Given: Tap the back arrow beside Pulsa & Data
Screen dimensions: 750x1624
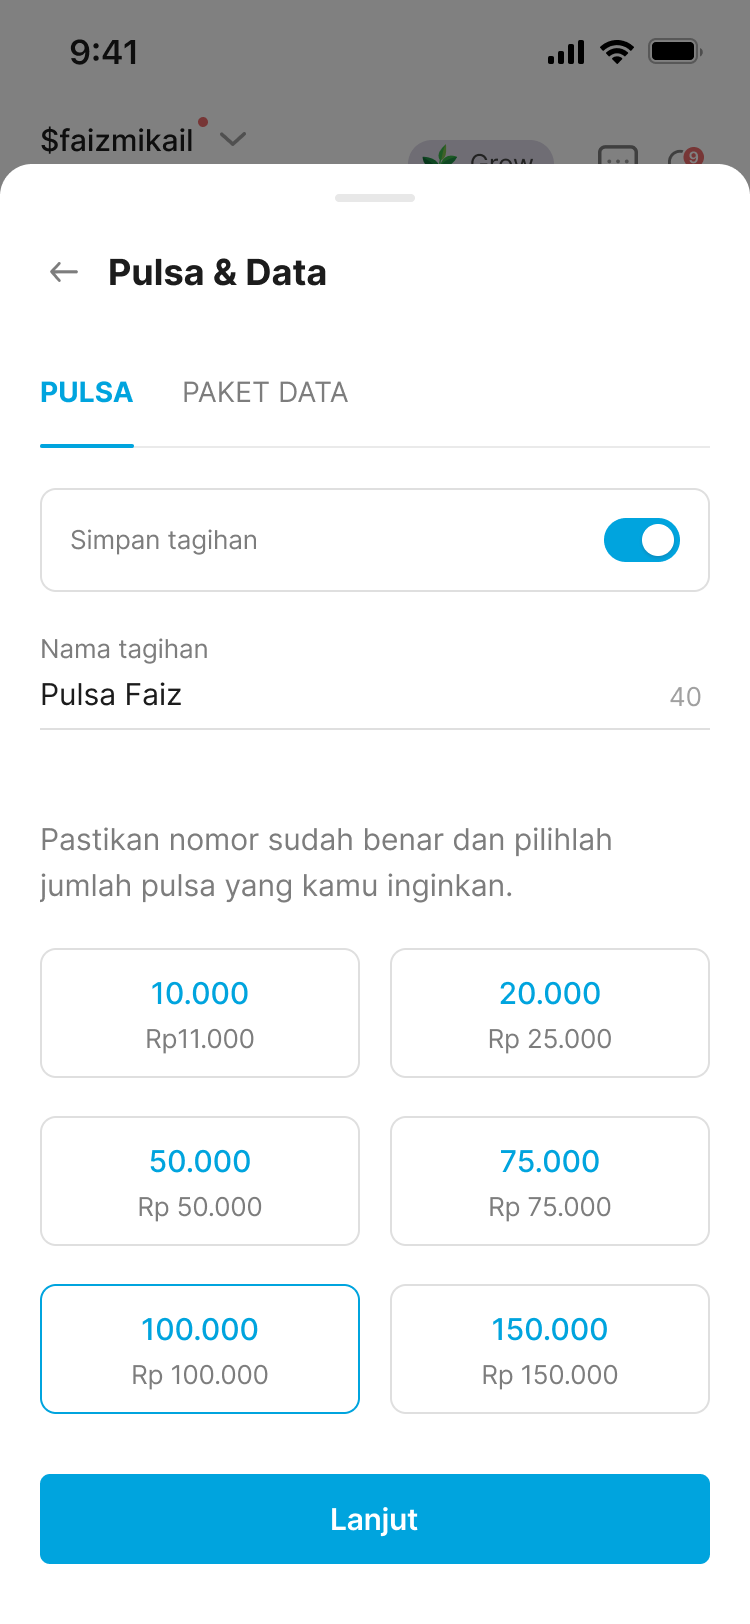Looking at the screenshot, I should click(x=64, y=272).
